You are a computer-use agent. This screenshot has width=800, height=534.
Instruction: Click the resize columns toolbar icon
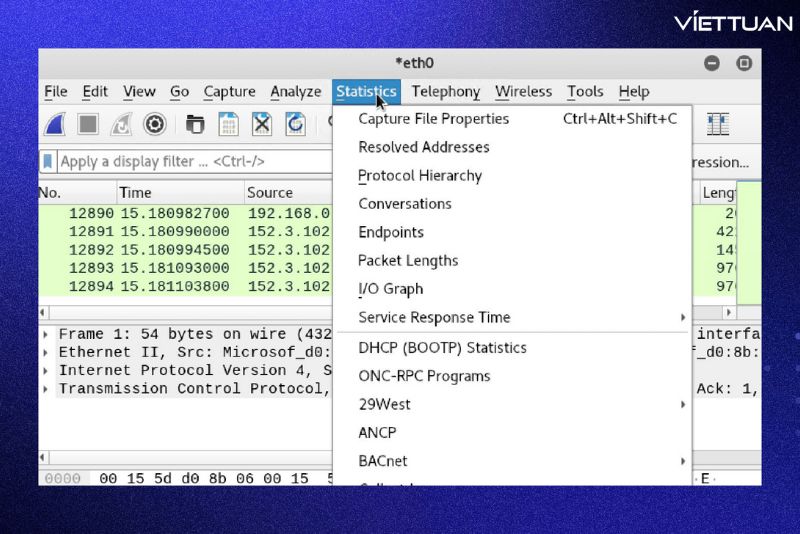[718, 124]
